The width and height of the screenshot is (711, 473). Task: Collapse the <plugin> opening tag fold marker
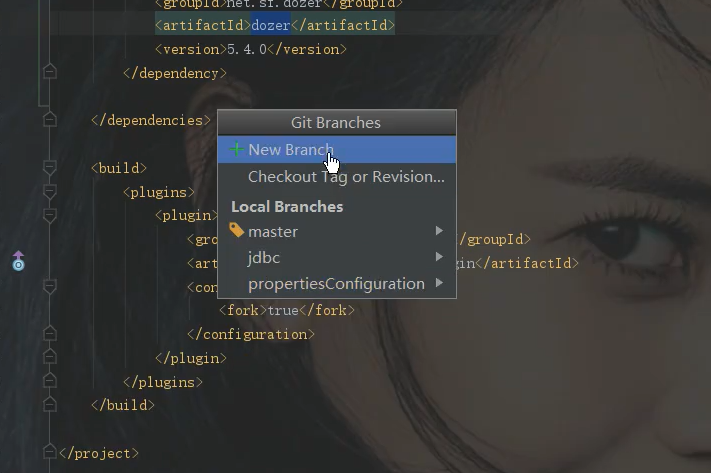click(49, 215)
